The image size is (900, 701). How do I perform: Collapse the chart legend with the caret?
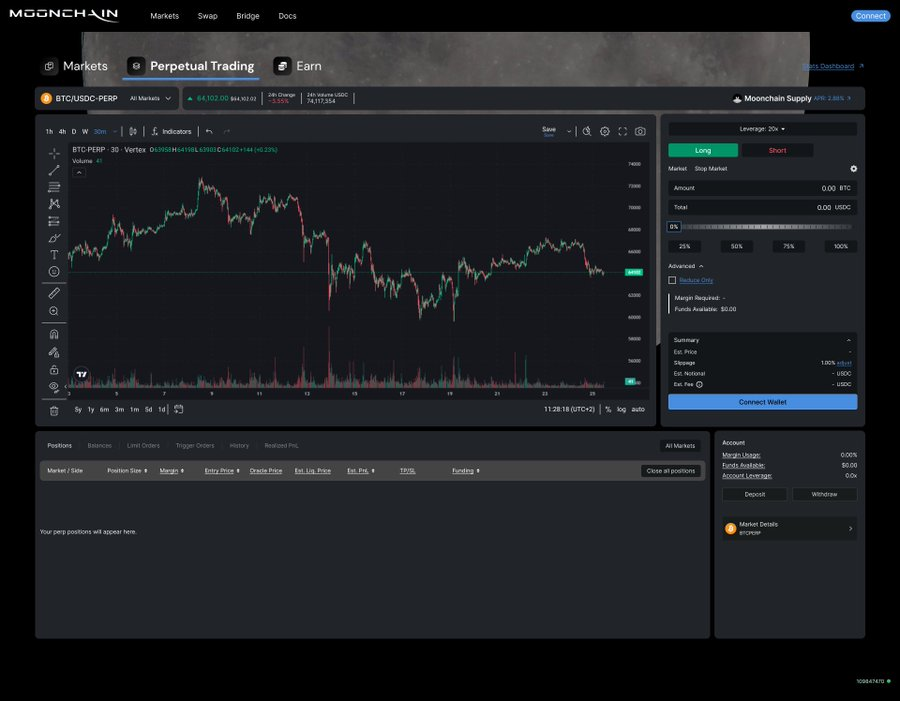[x=79, y=172]
